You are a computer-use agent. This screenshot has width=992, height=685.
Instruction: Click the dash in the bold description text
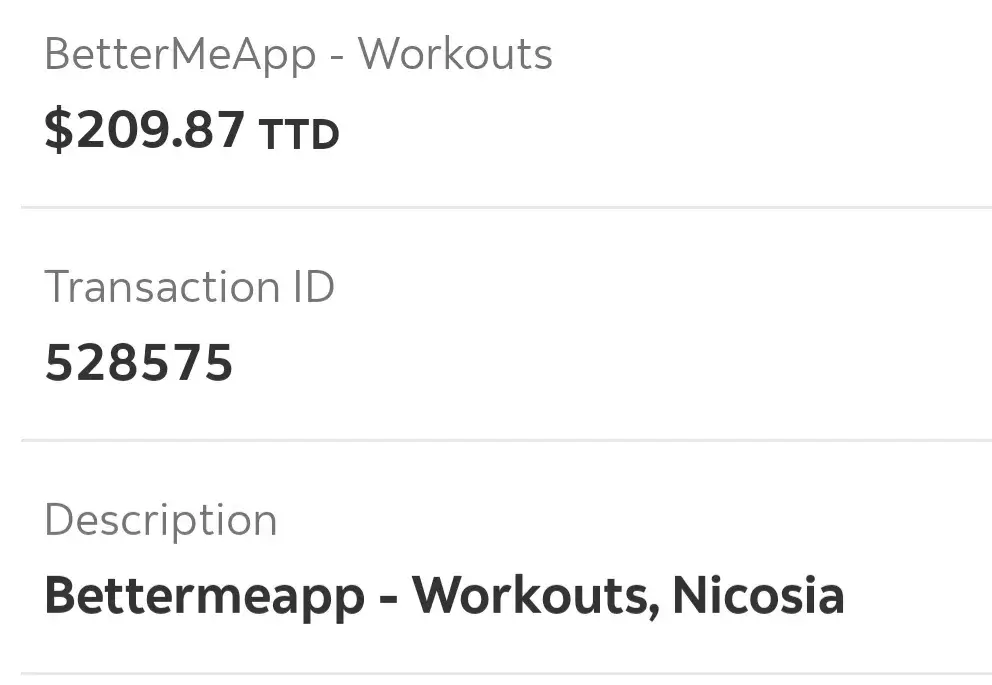tap(388, 598)
